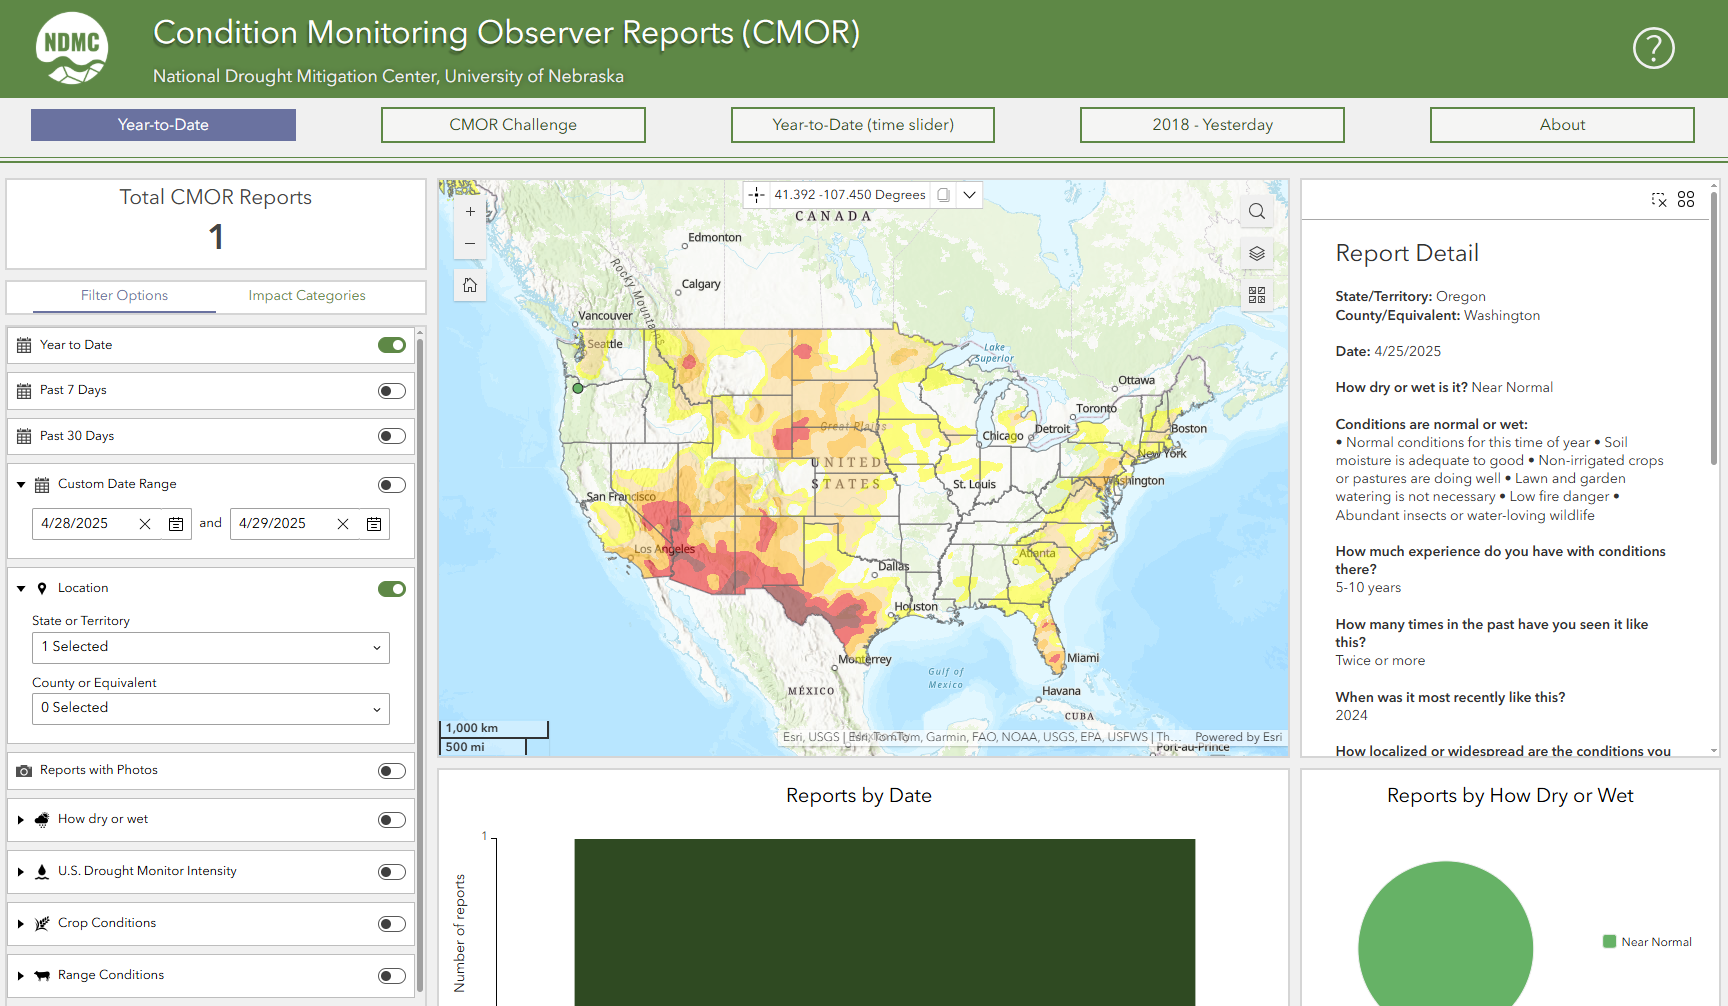
Task: Enable the Past 30 Days toggle
Action: 392,436
